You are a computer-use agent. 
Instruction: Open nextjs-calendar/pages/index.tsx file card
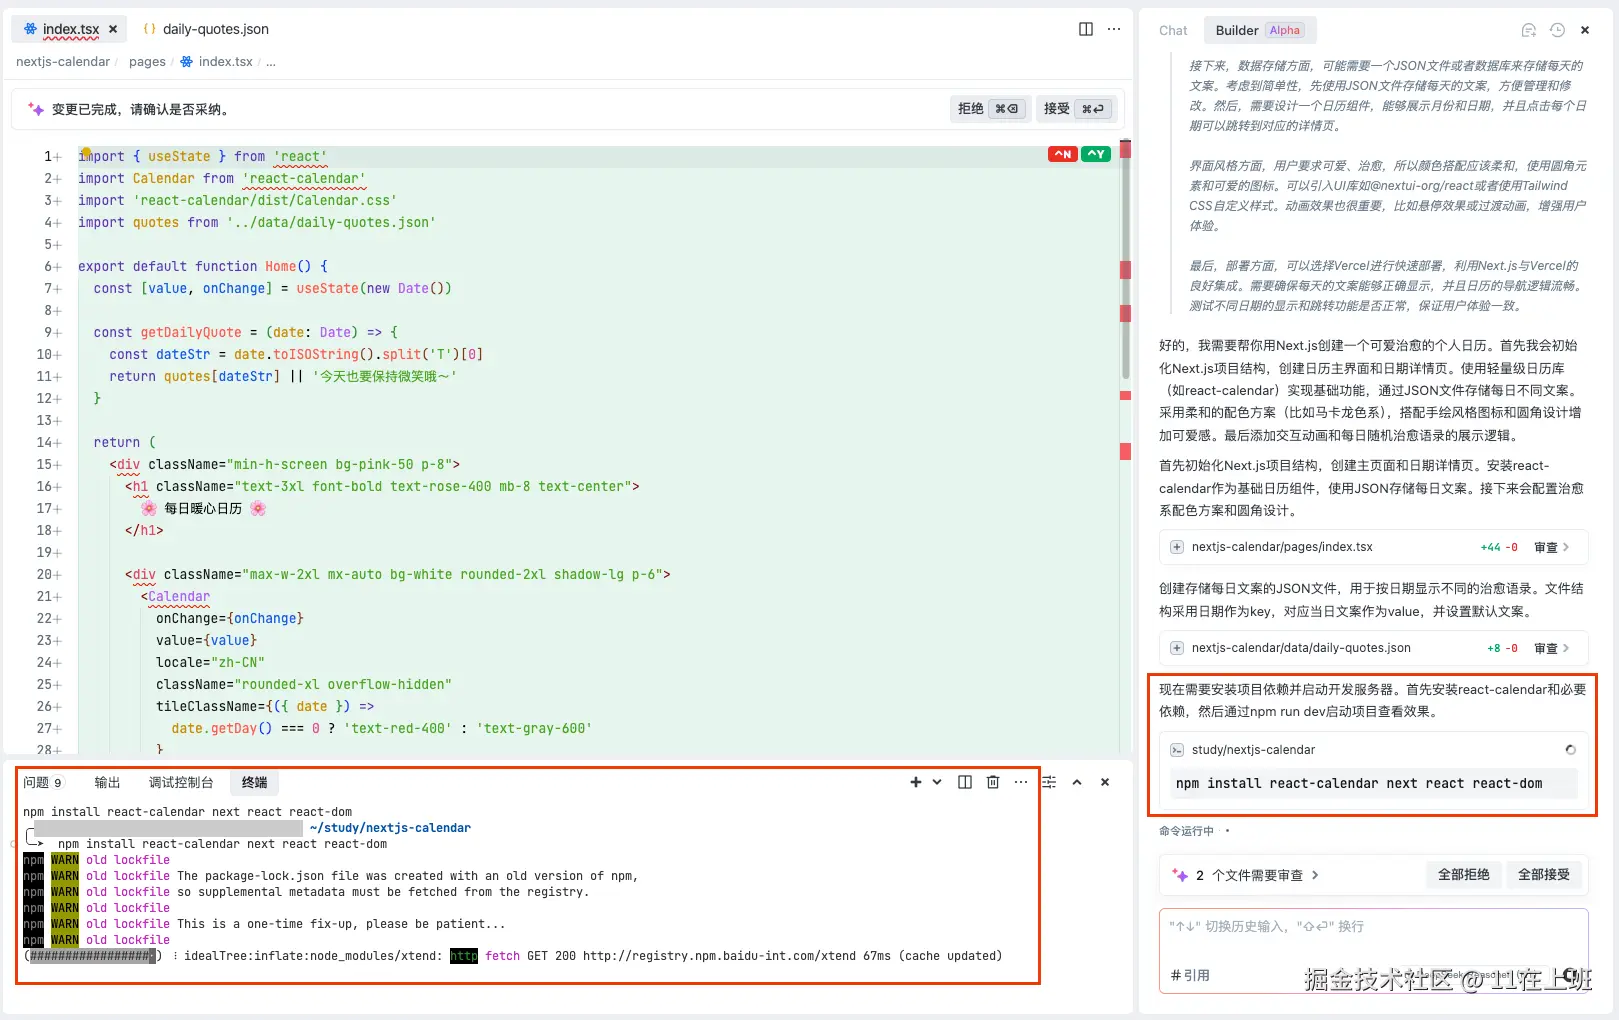(1374, 547)
